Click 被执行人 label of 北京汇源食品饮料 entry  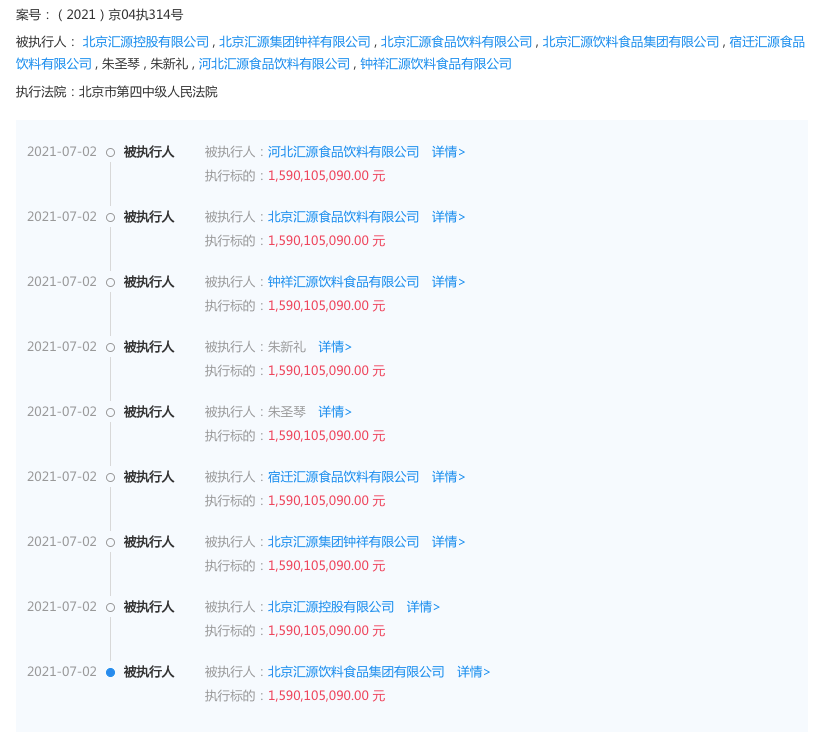[148, 217]
